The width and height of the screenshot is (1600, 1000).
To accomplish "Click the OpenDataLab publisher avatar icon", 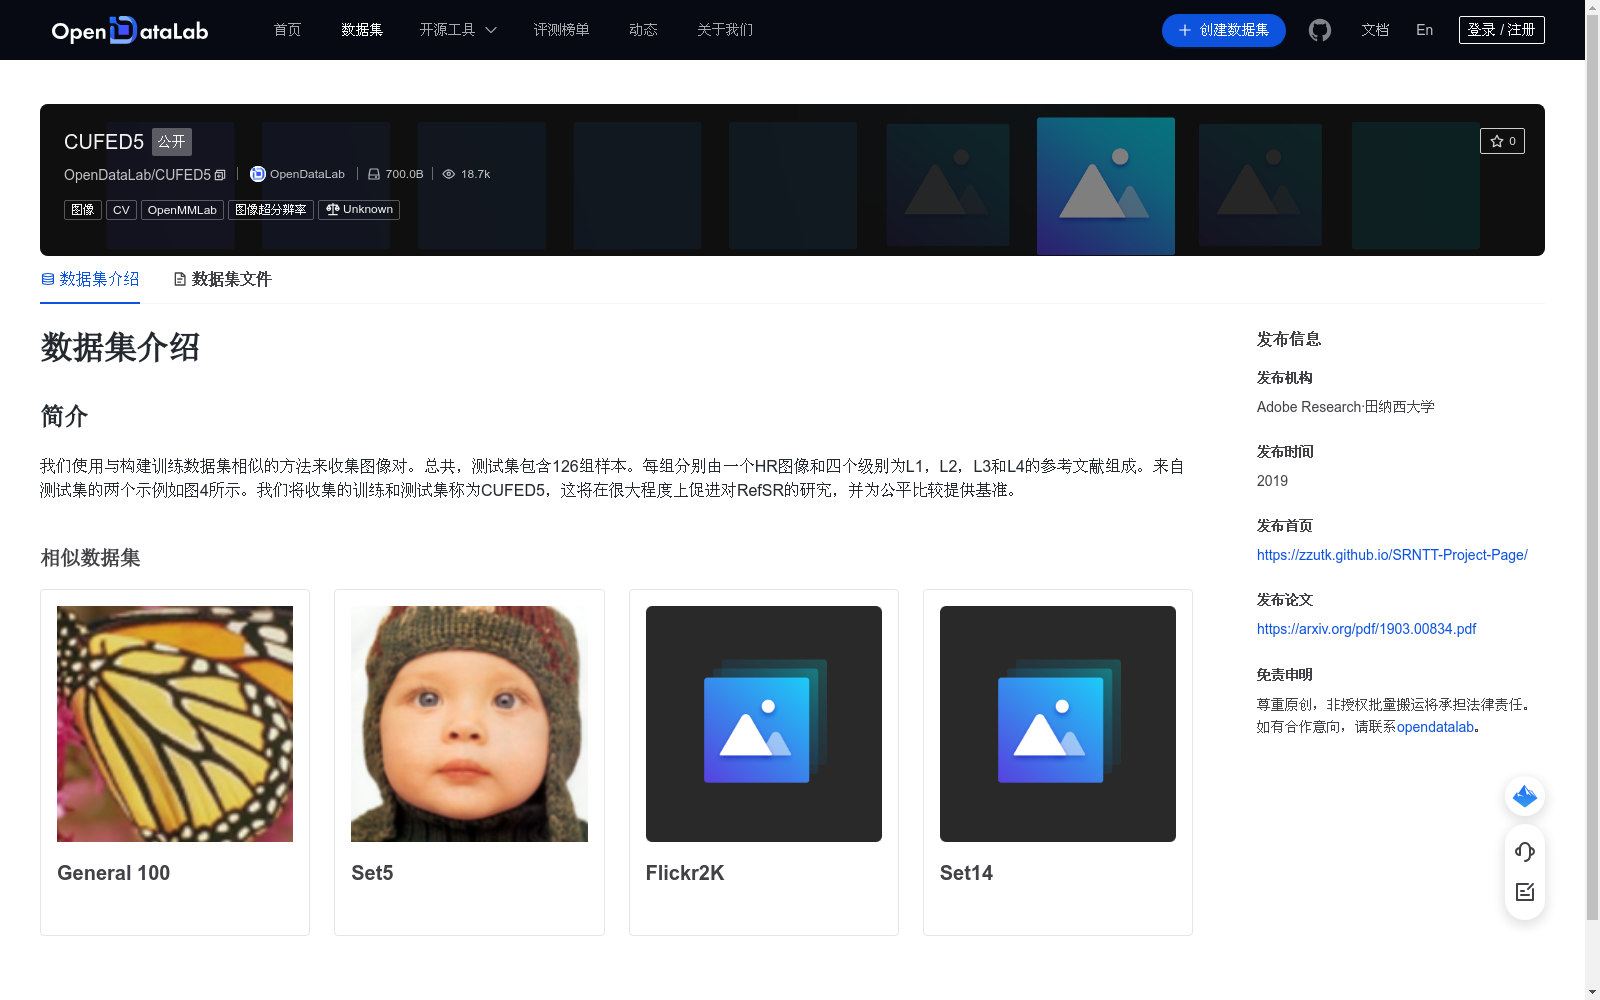I will 257,174.
